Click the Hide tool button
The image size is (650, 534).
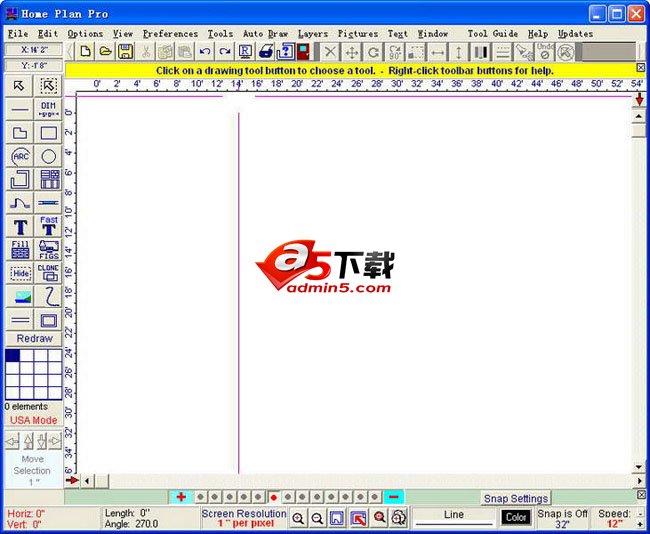coord(19,273)
